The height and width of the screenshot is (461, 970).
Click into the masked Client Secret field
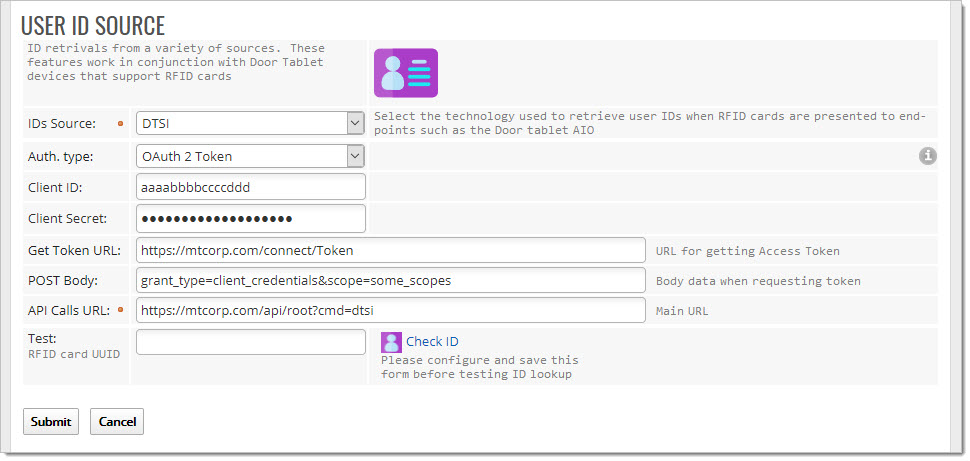(250, 218)
